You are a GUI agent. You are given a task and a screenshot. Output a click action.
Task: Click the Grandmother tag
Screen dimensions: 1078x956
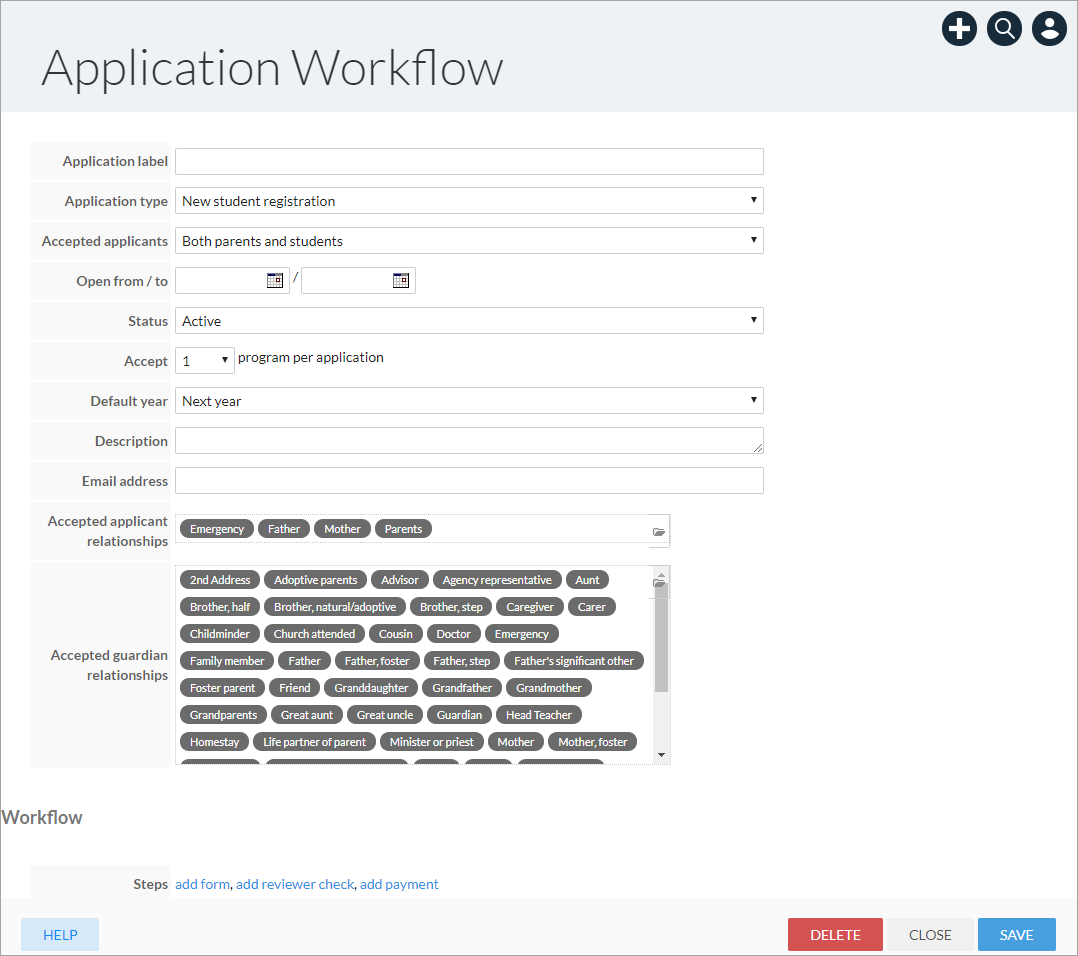tap(549, 687)
